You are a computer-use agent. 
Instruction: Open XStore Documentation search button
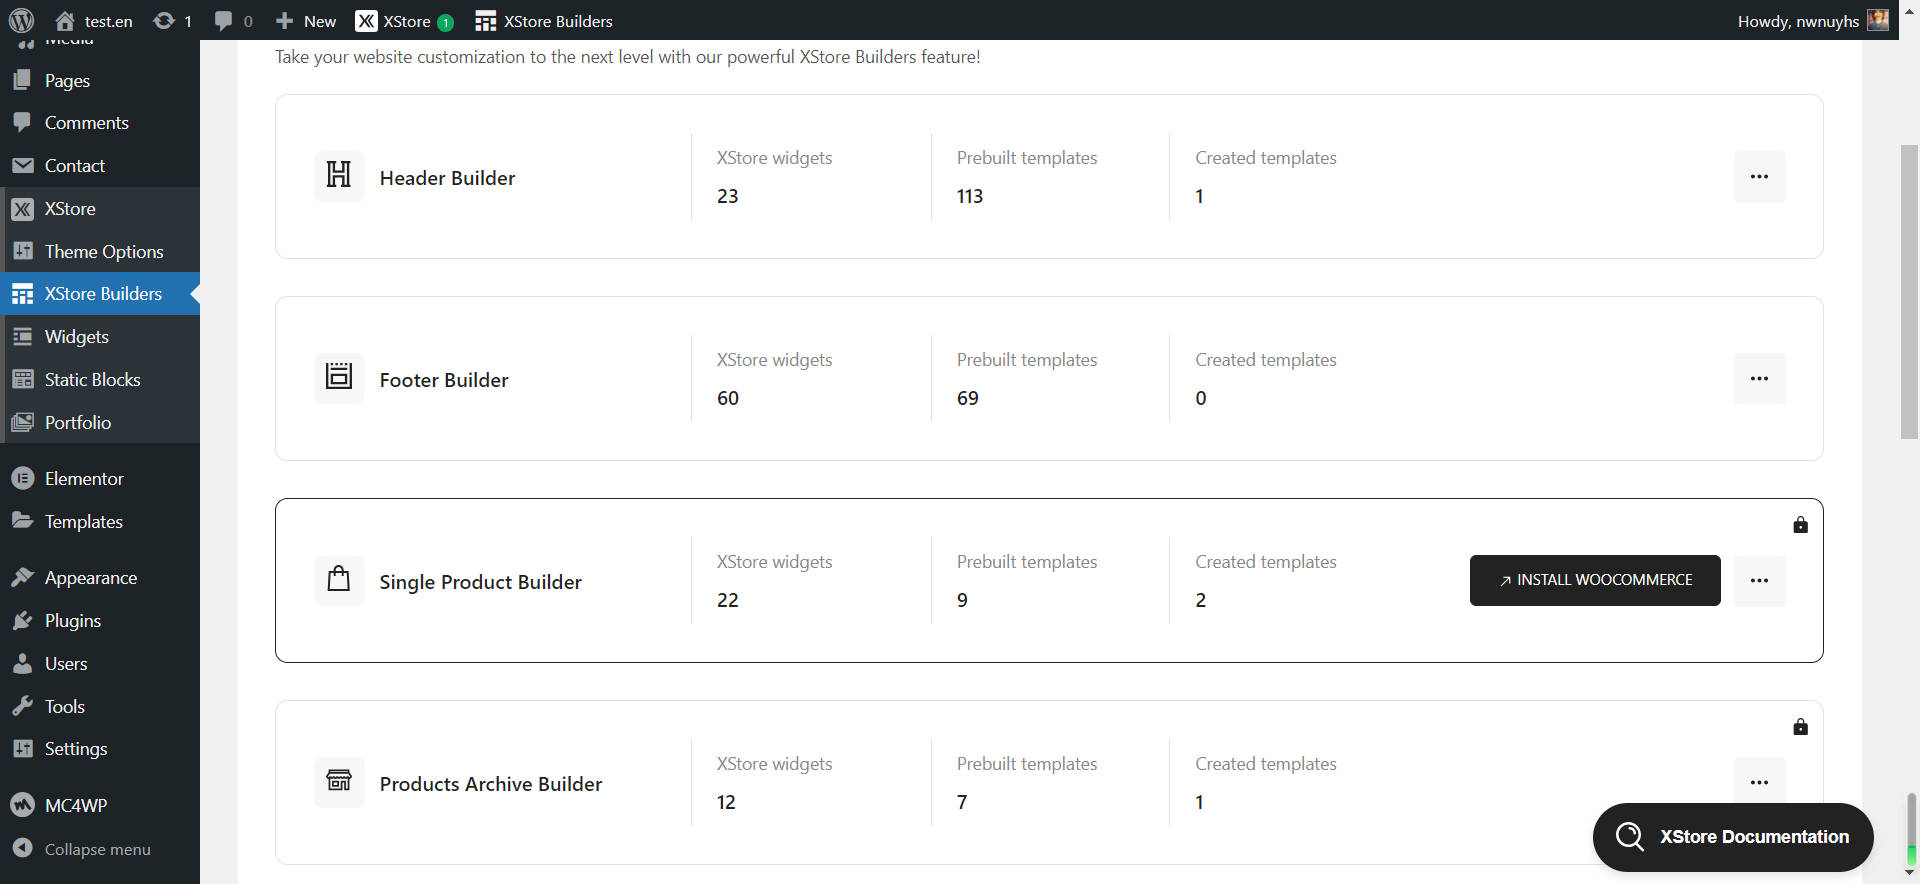(x=1733, y=837)
